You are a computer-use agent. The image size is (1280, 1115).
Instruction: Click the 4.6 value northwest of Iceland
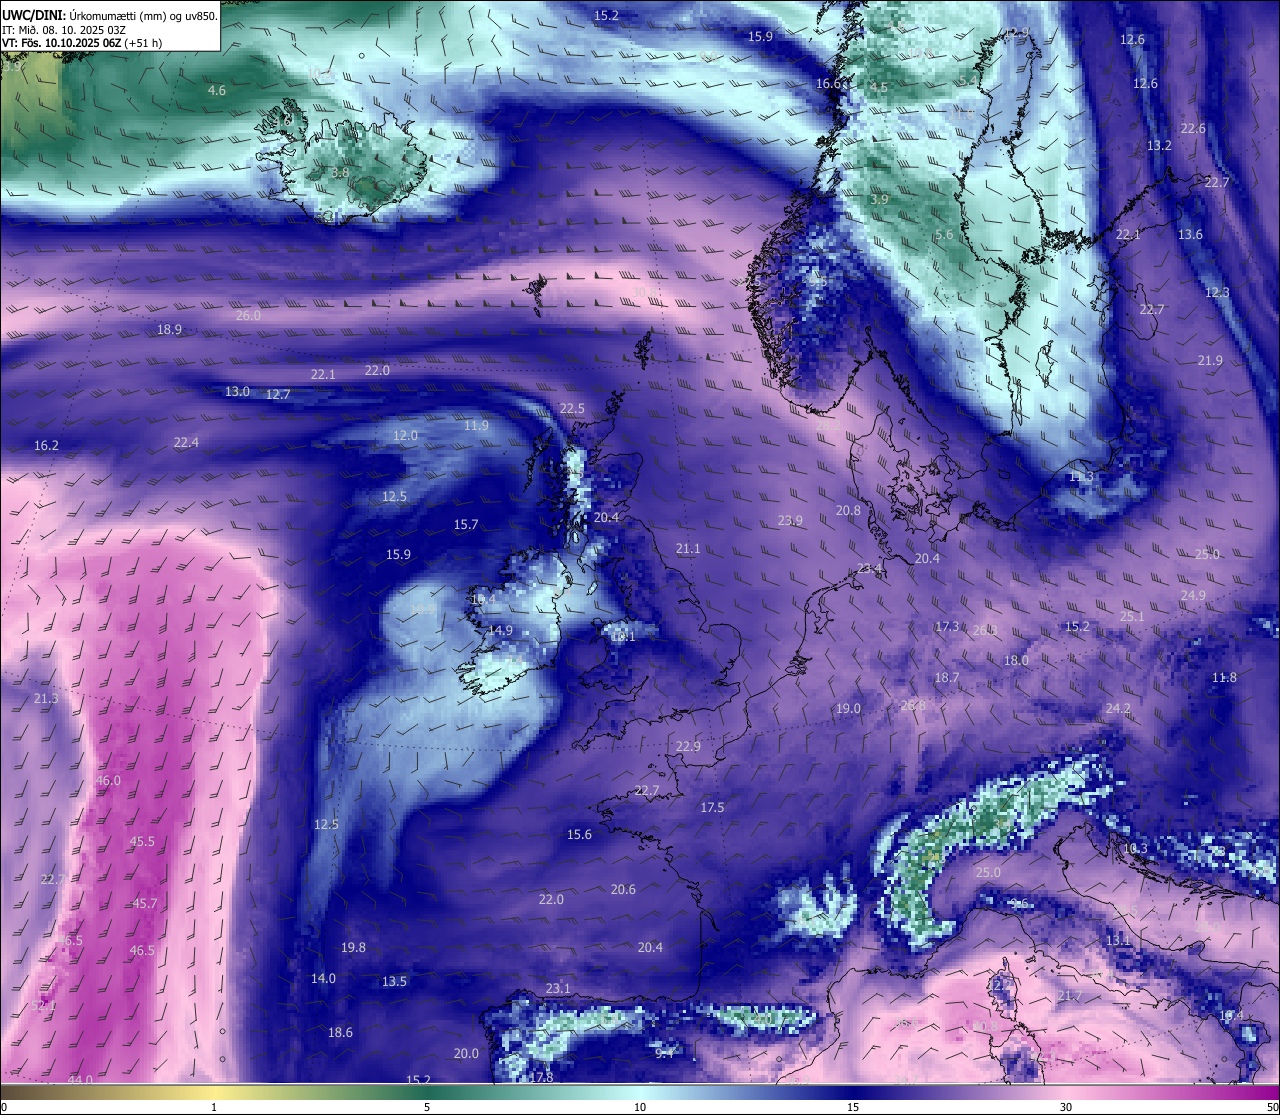(x=216, y=90)
